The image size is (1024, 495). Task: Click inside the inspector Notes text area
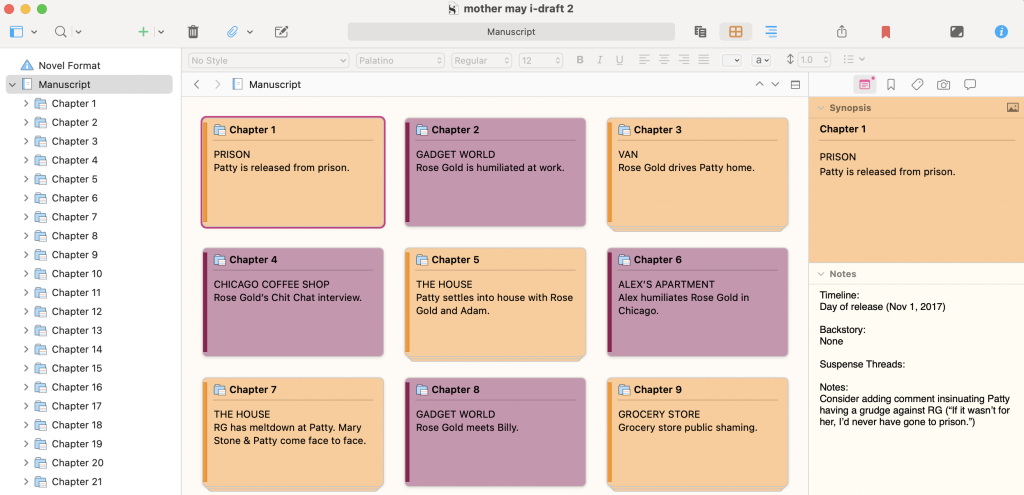(916, 389)
